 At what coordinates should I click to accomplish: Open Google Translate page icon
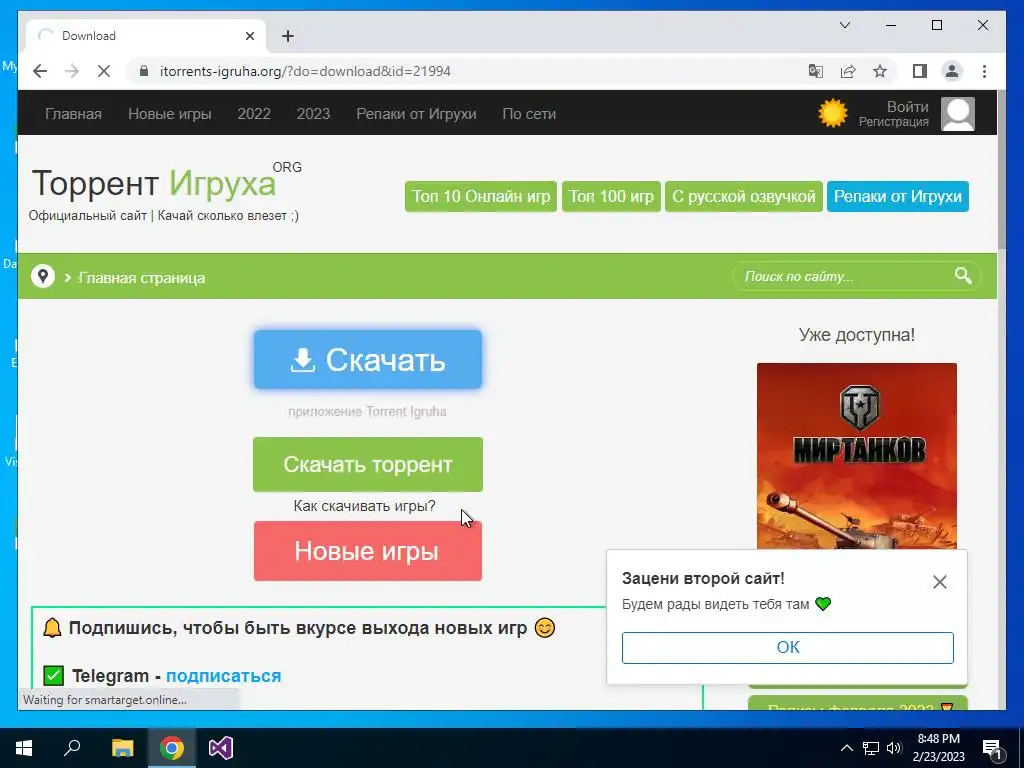pyautogui.click(x=815, y=71)
